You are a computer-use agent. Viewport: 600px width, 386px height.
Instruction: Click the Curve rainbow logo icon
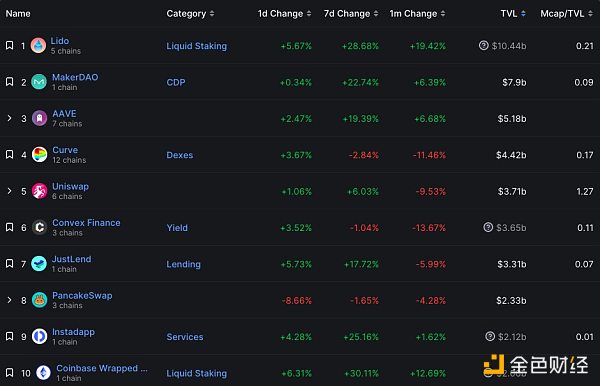coord(39,155)
